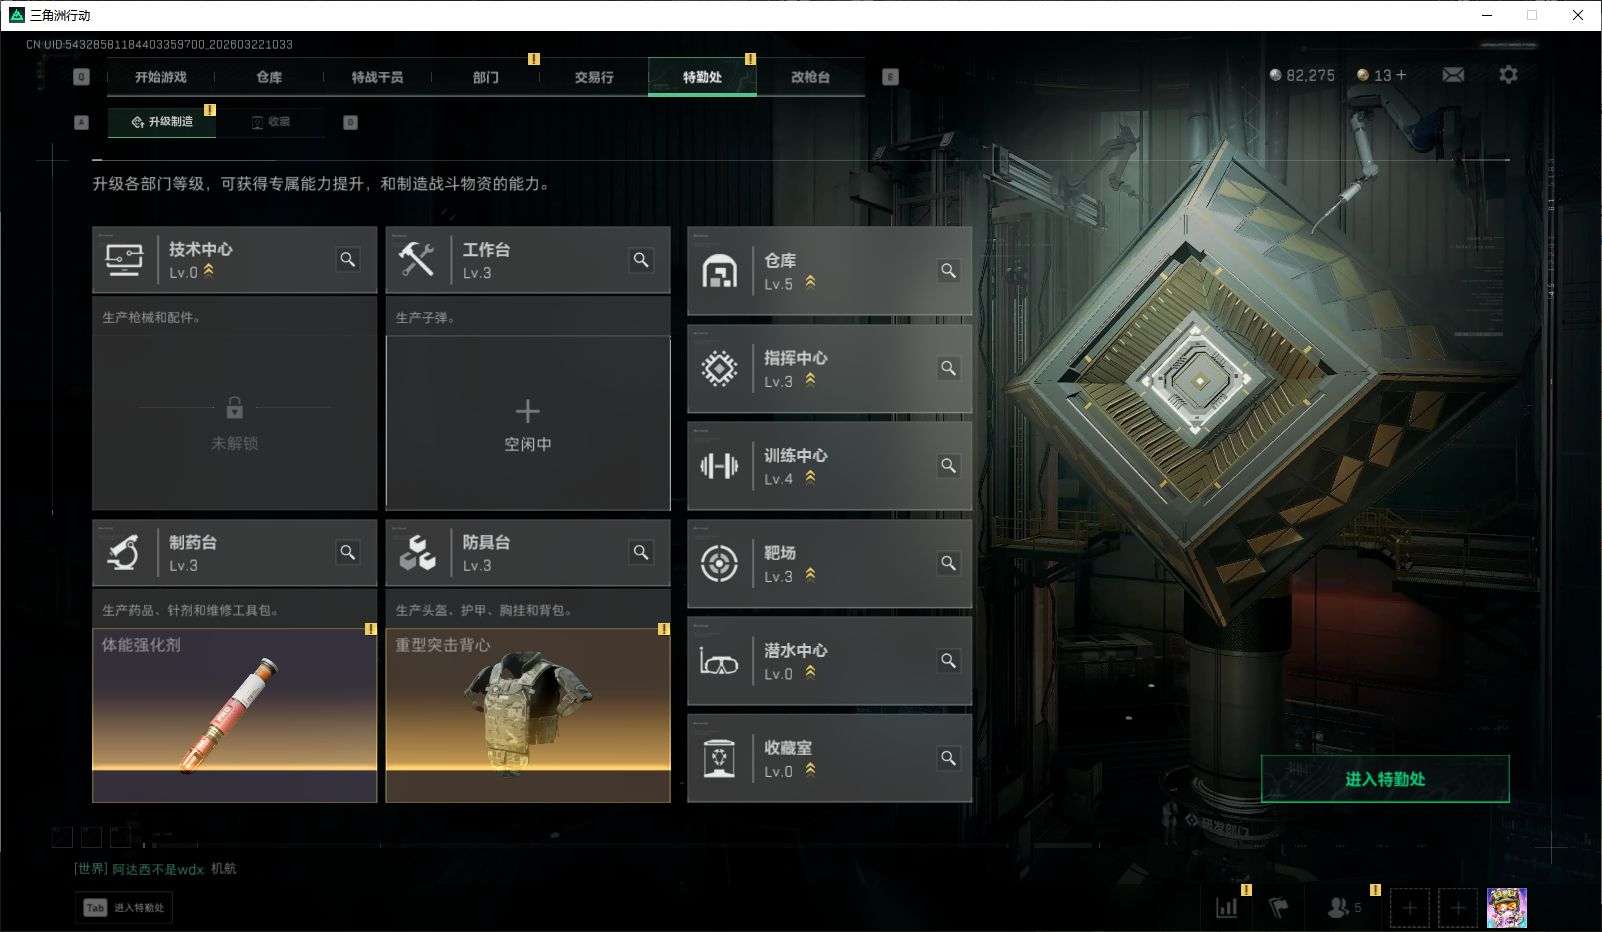Click the 体能强化剂 production thumbnail

[235, 715]
